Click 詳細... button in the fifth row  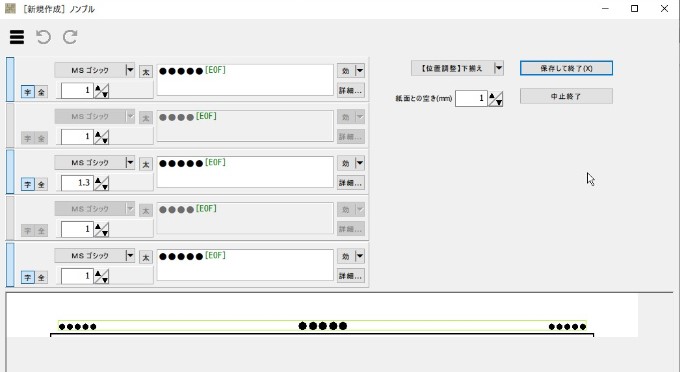click(x=351, y=276)
